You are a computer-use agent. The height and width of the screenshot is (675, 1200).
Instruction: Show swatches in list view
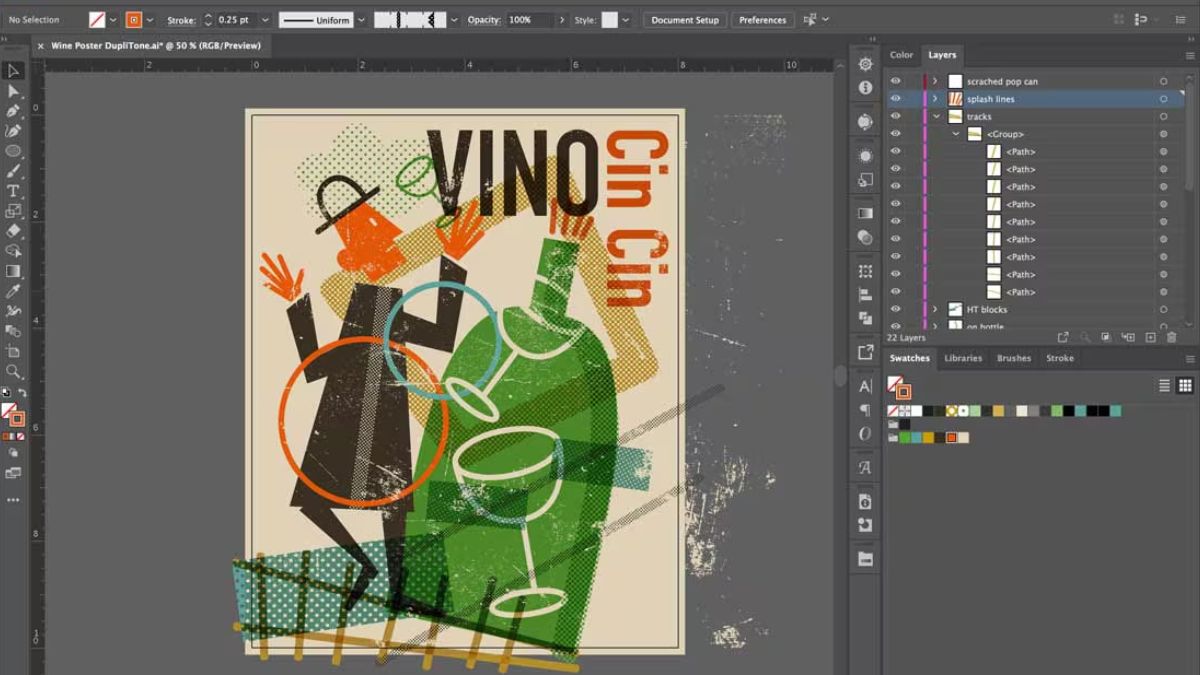click(1165, 385)
